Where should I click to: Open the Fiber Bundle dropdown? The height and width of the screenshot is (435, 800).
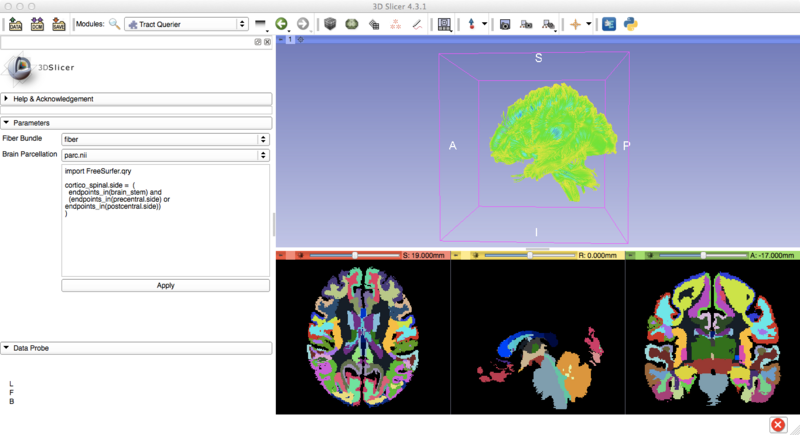[165, 139]
